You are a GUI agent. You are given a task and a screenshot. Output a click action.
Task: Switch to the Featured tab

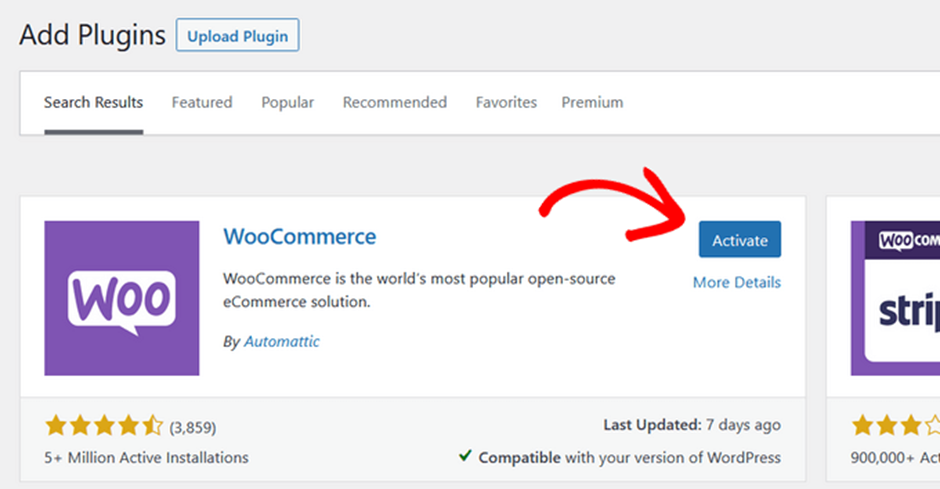(x=201, y=102)
